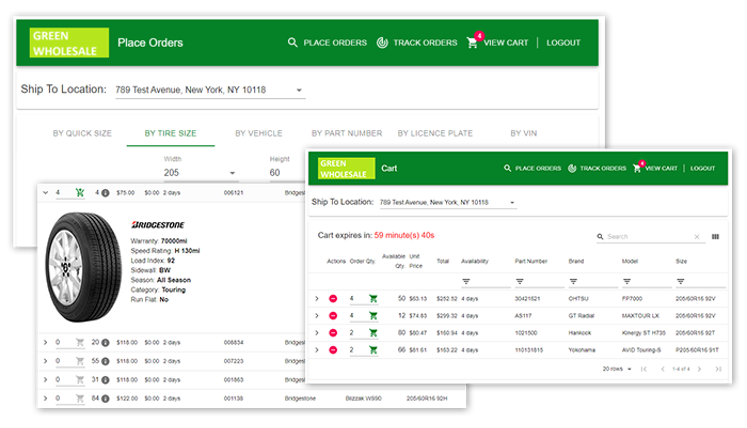Click the Cart search input field
Image resolution: width=747 pixels, height=428 pixels.
pyautogui.click(x=649, y=236)
